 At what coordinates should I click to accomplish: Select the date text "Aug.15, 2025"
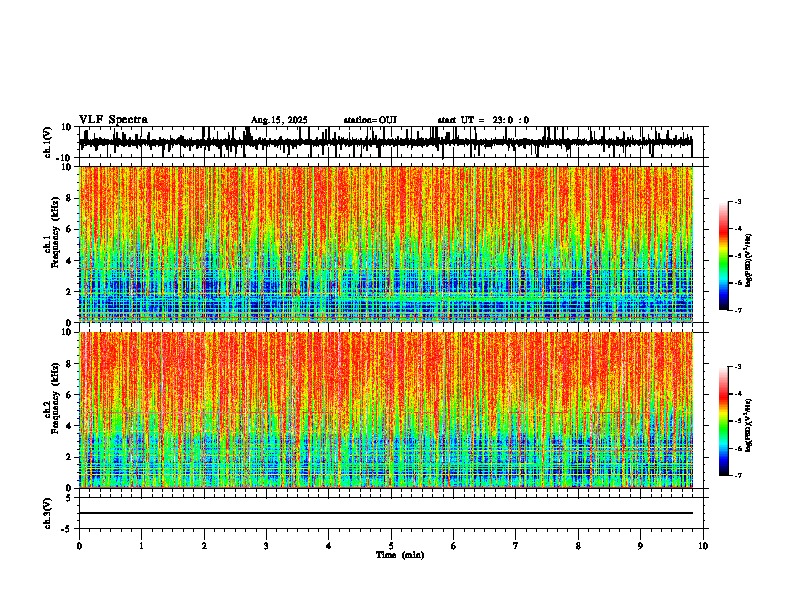[x=279, y=120]
